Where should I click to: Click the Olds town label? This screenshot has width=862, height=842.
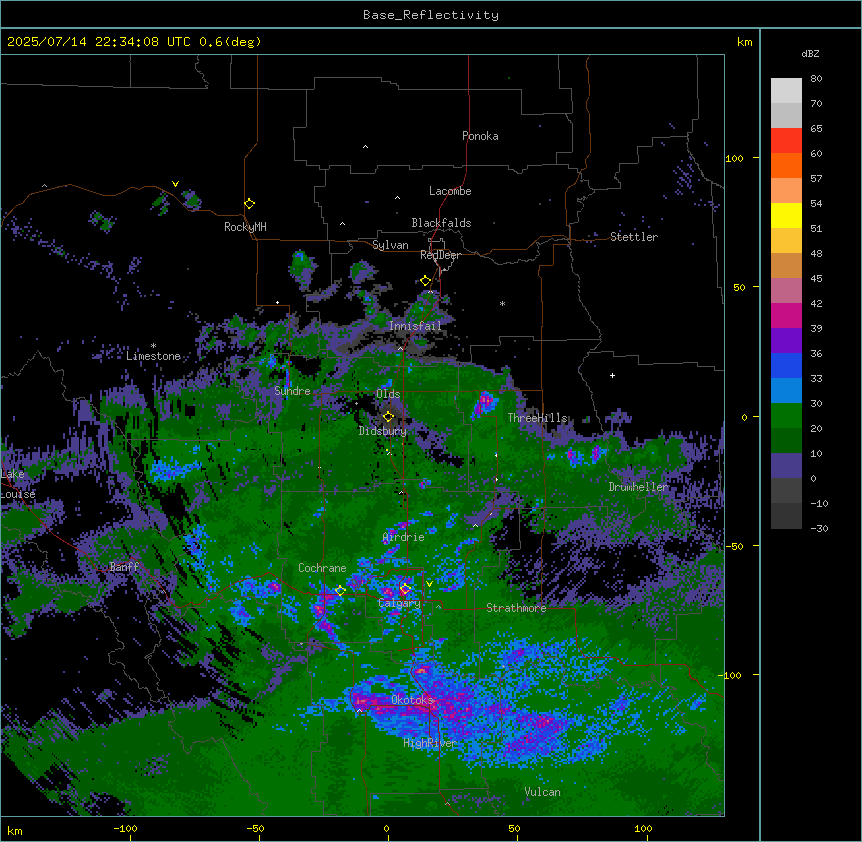[x=388, y=394]
